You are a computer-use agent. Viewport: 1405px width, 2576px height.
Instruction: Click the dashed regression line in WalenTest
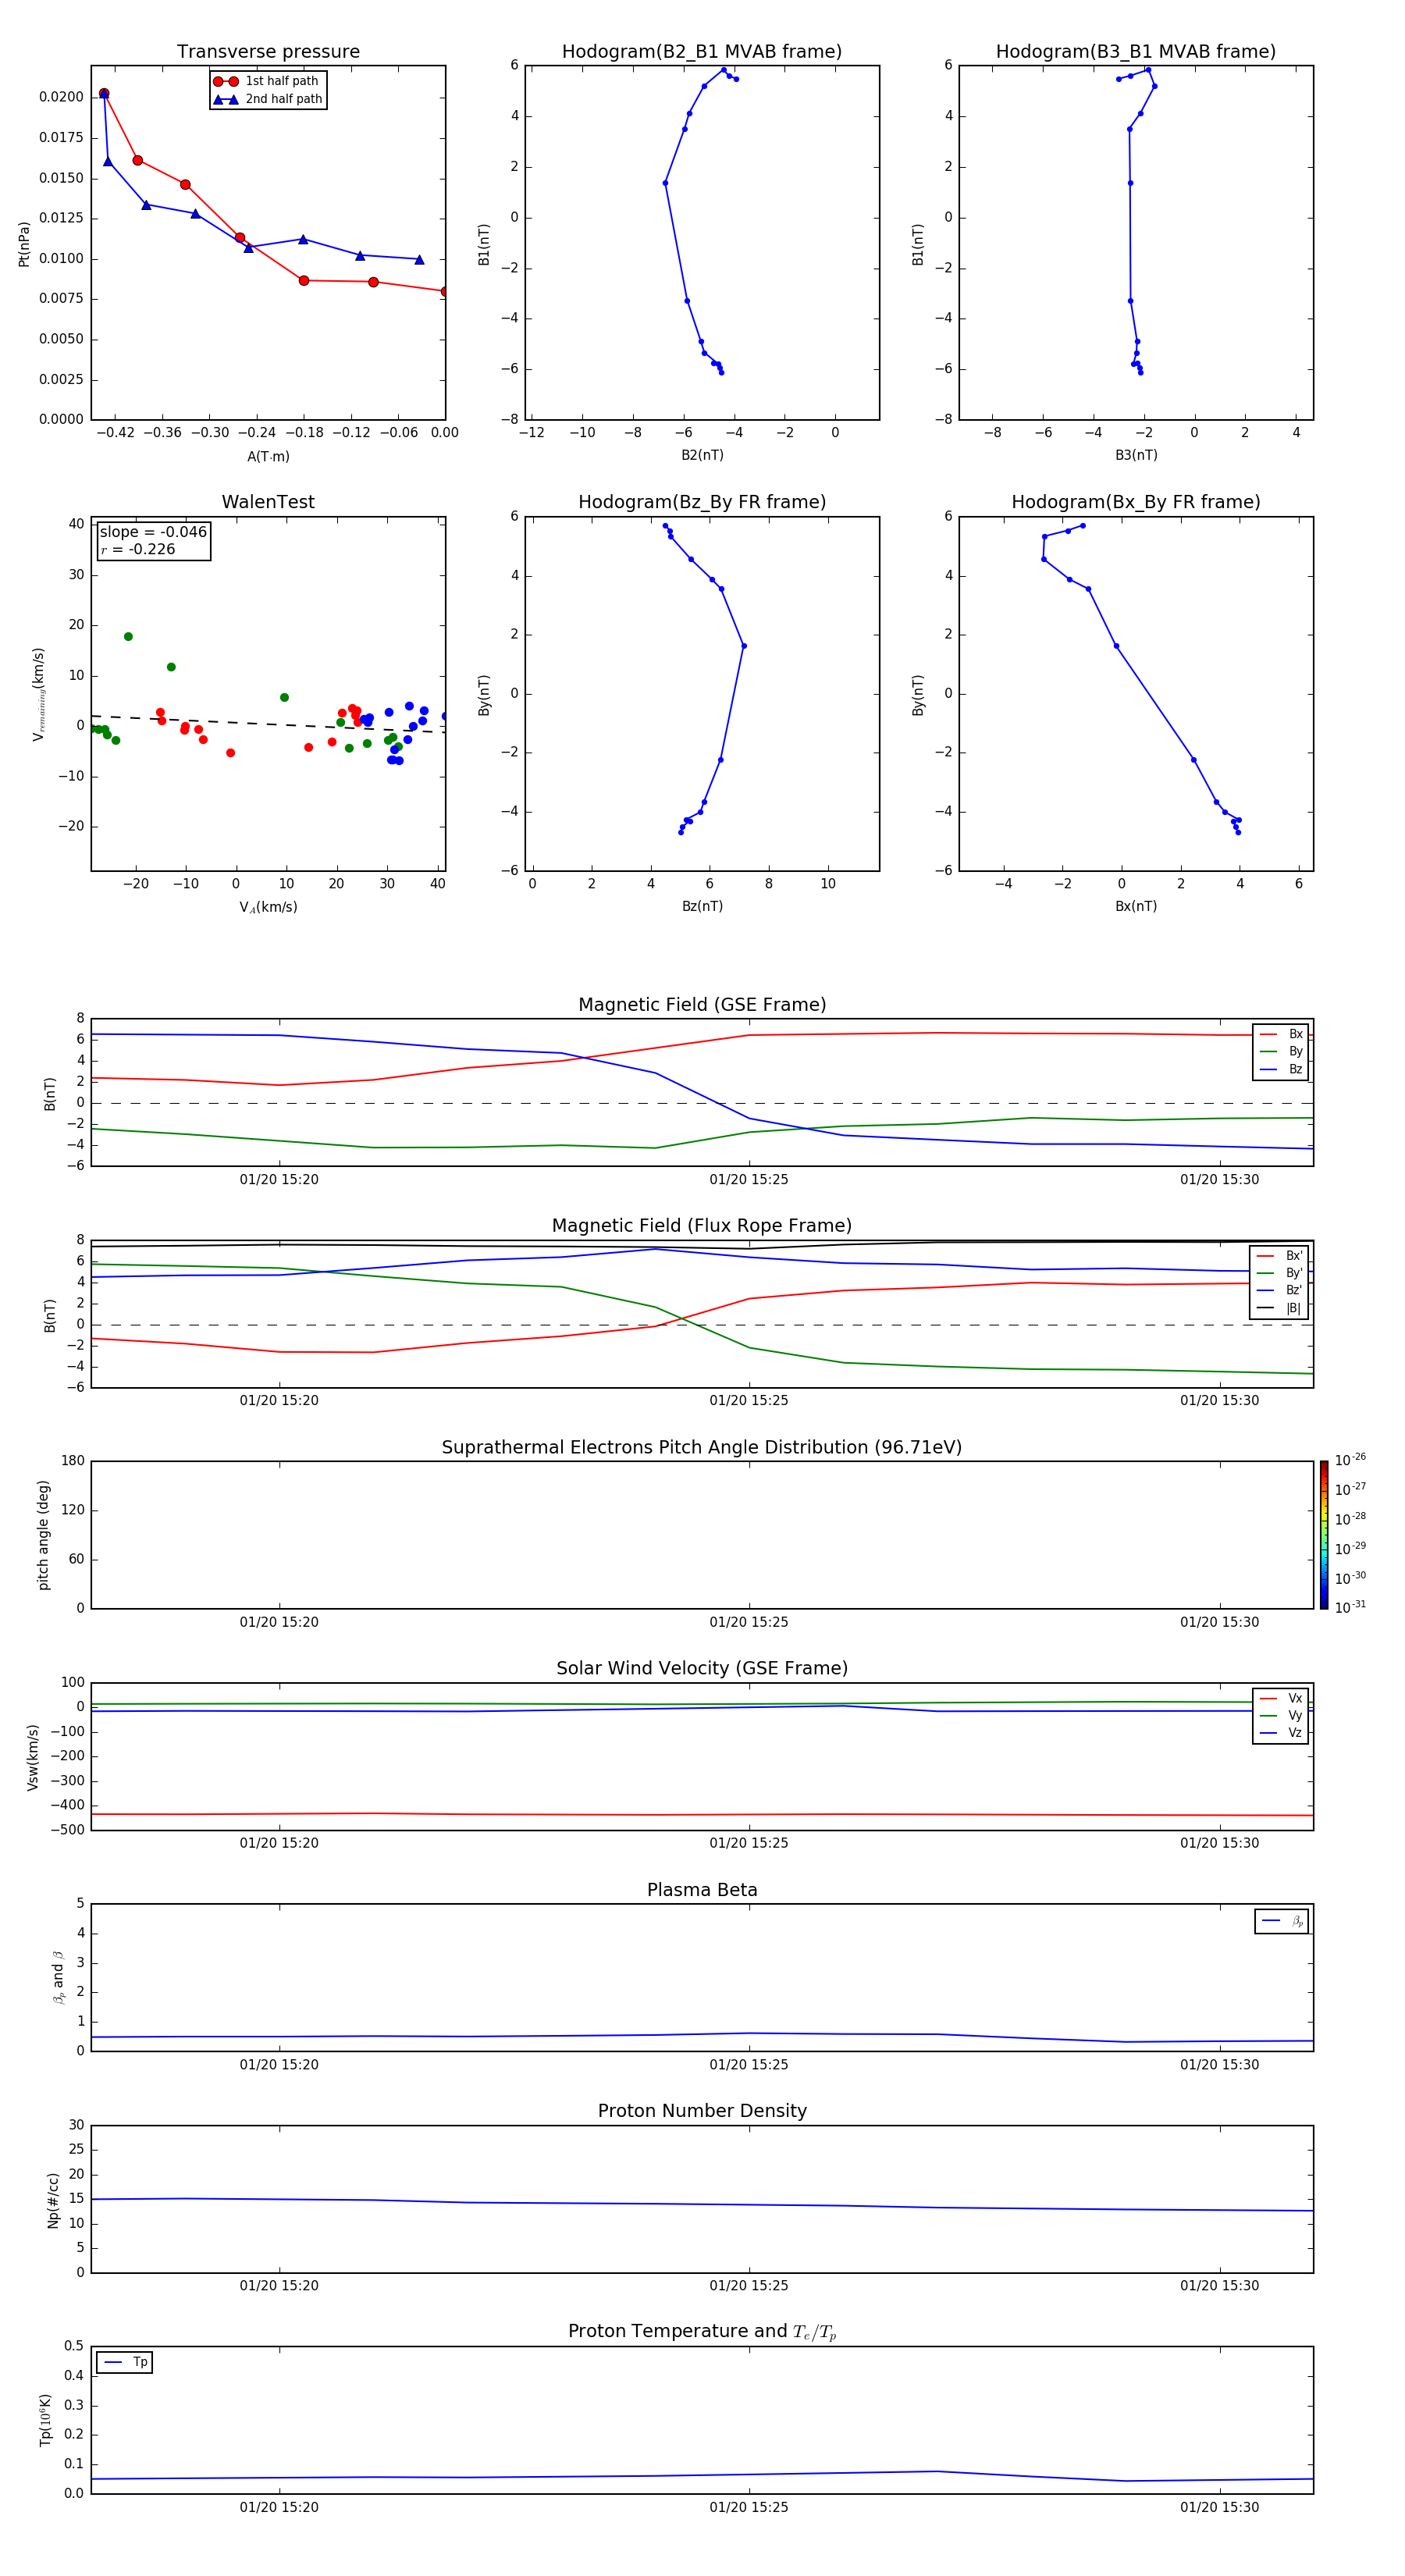(268, 724)
